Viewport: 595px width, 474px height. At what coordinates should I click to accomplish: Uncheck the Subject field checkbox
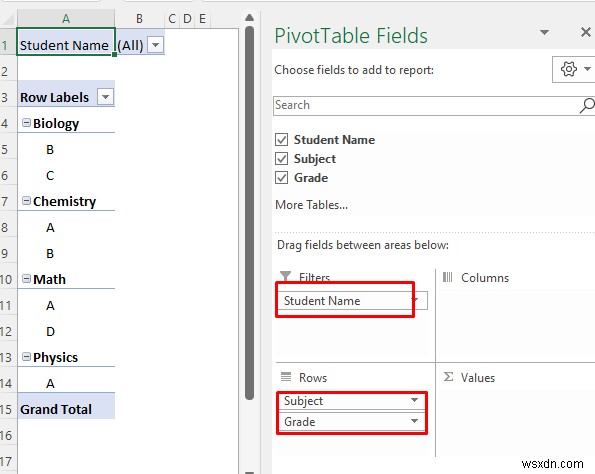(x=281, y=159)
